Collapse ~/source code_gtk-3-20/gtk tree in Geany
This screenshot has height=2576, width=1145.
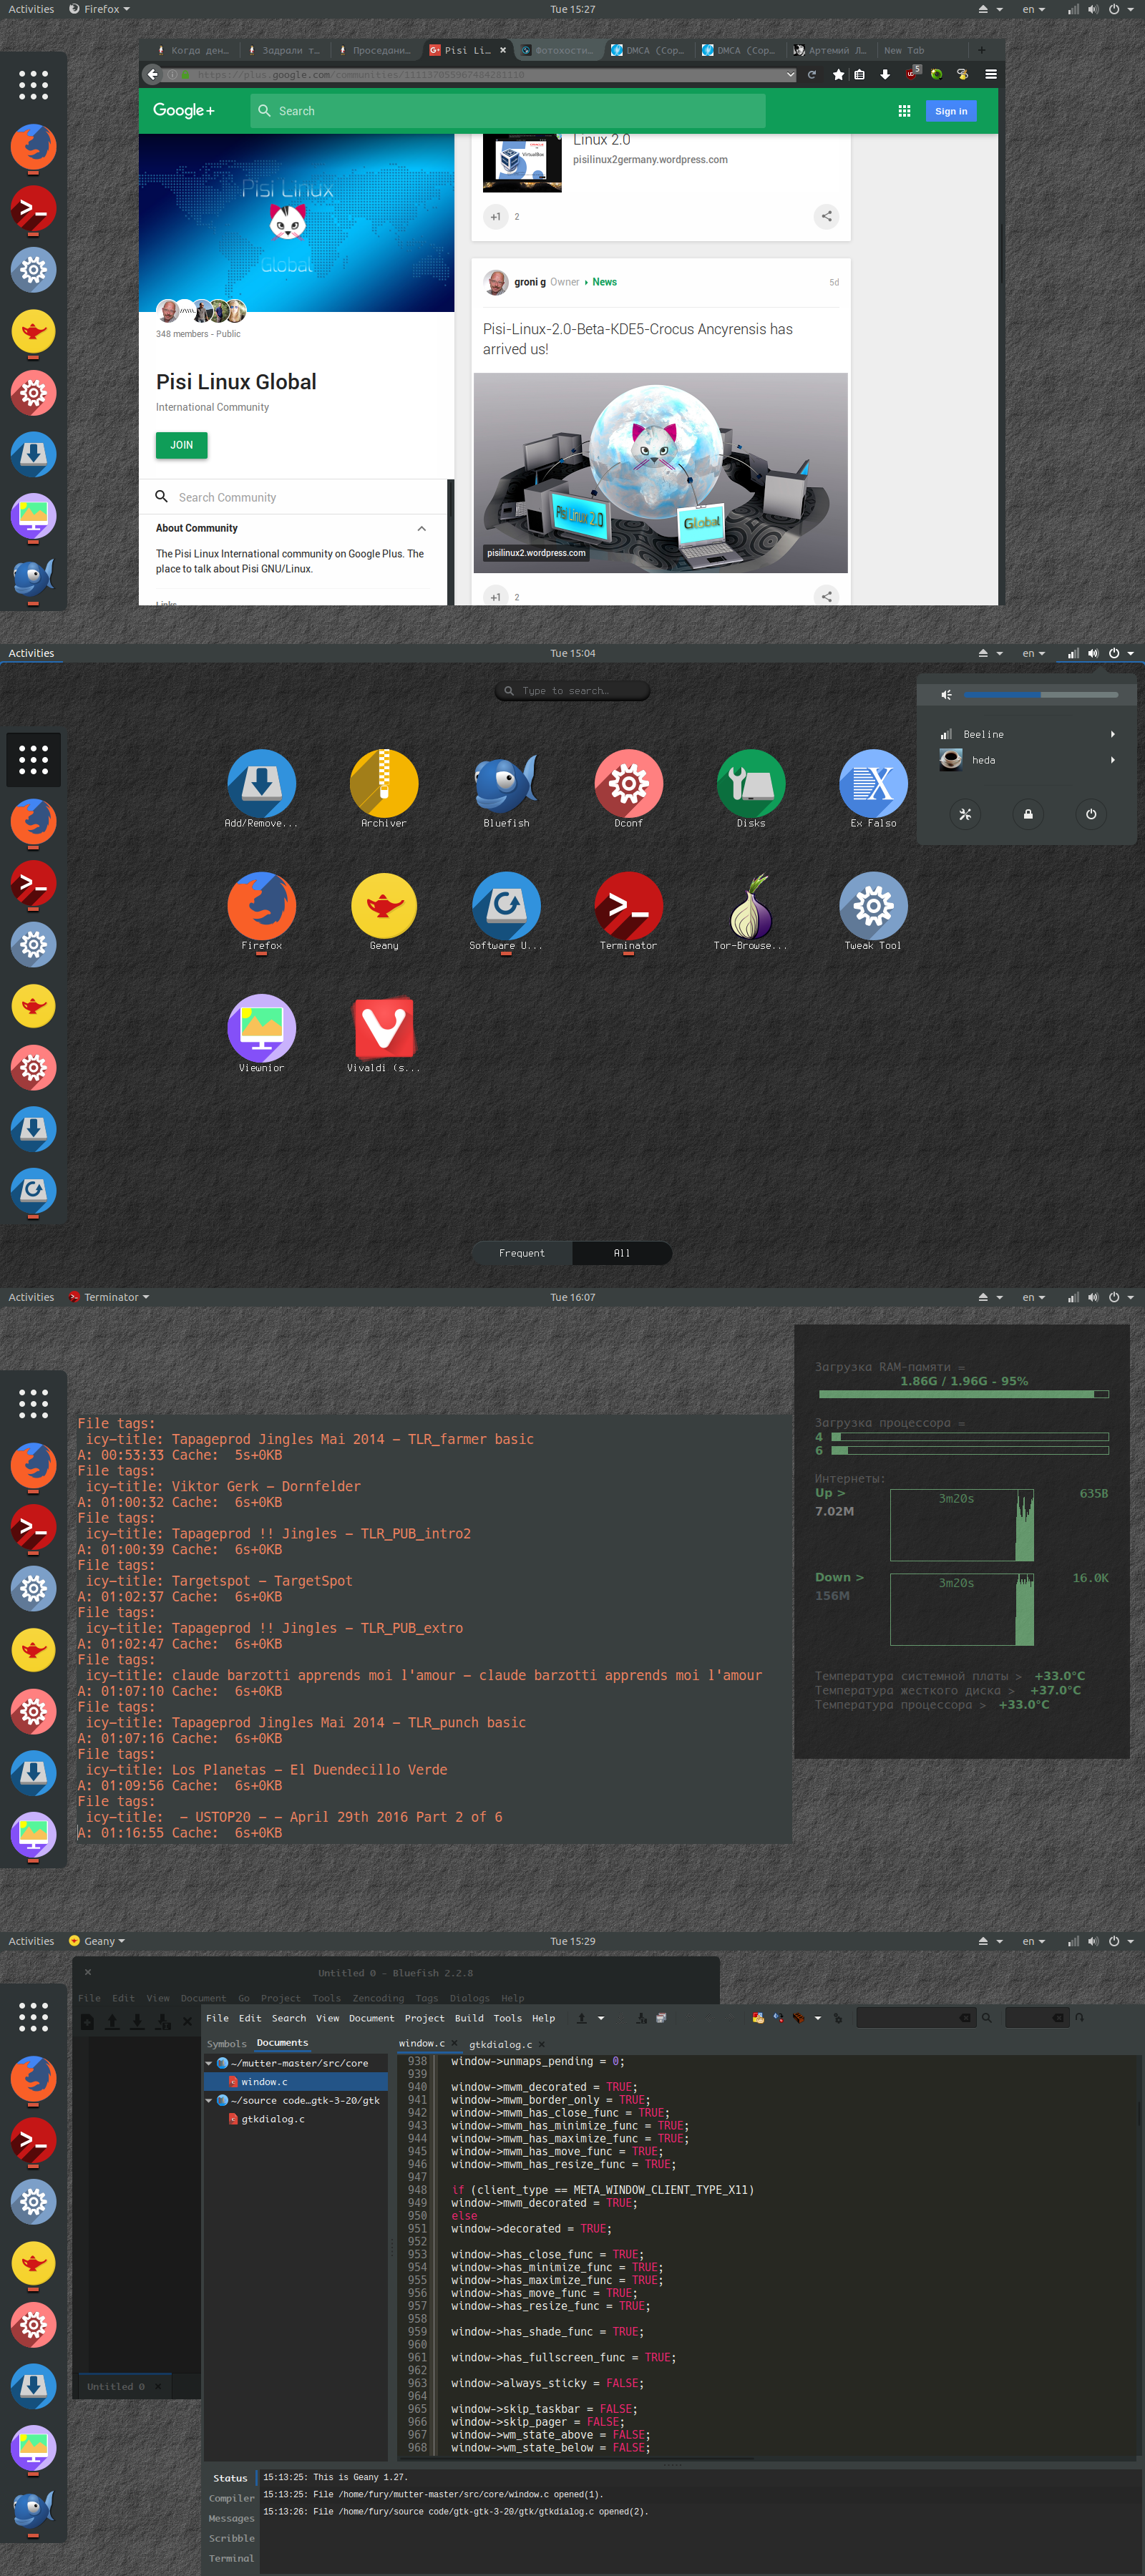(x=209, y=2100)
